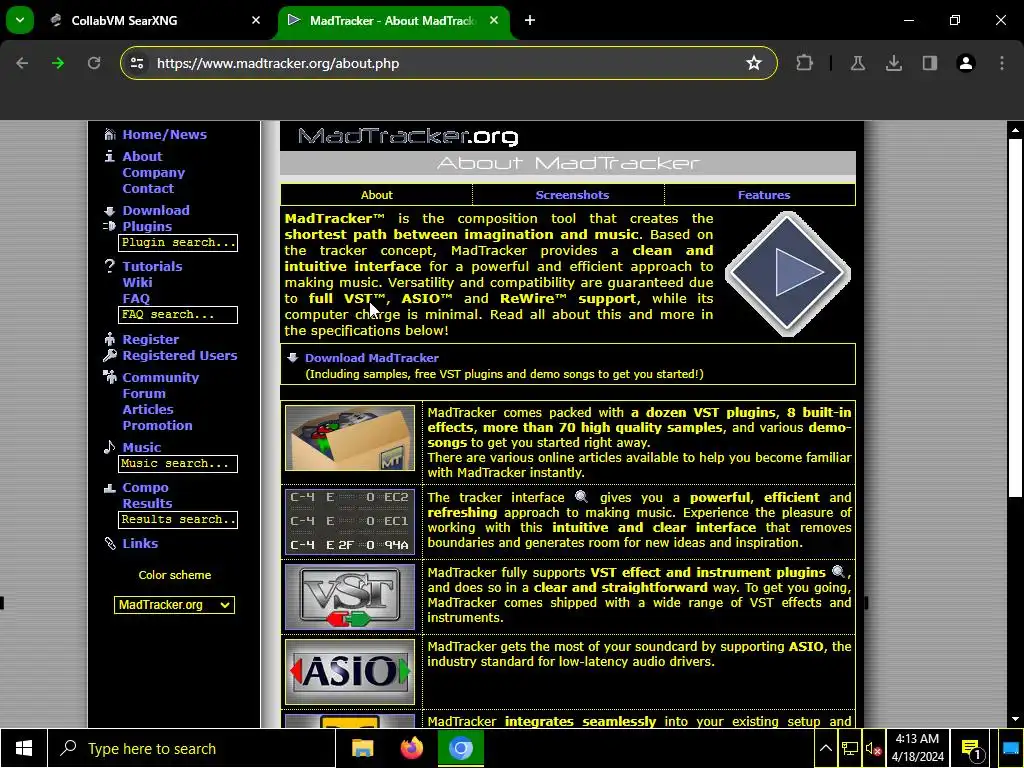Click the Results search field

pos(178,520)
